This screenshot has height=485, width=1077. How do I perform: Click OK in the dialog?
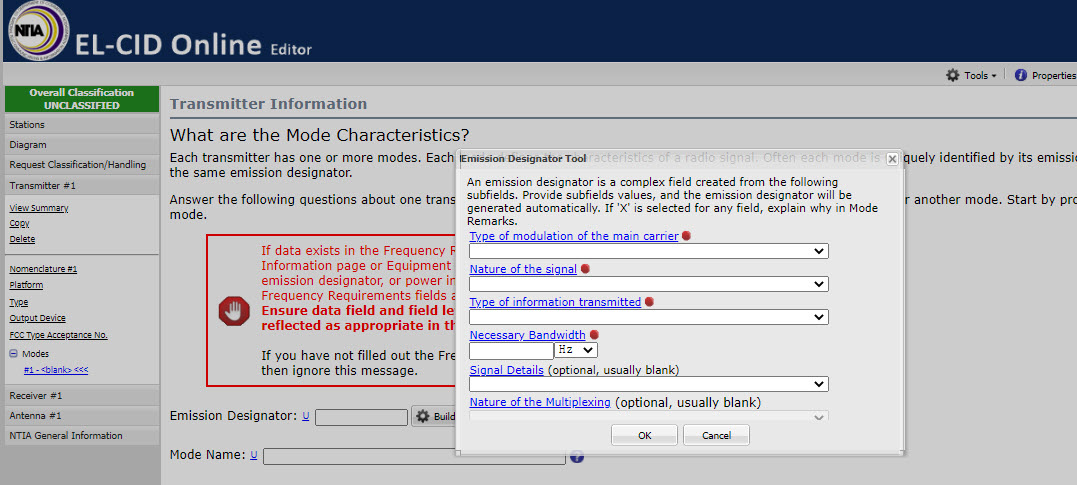coord(644,435)
